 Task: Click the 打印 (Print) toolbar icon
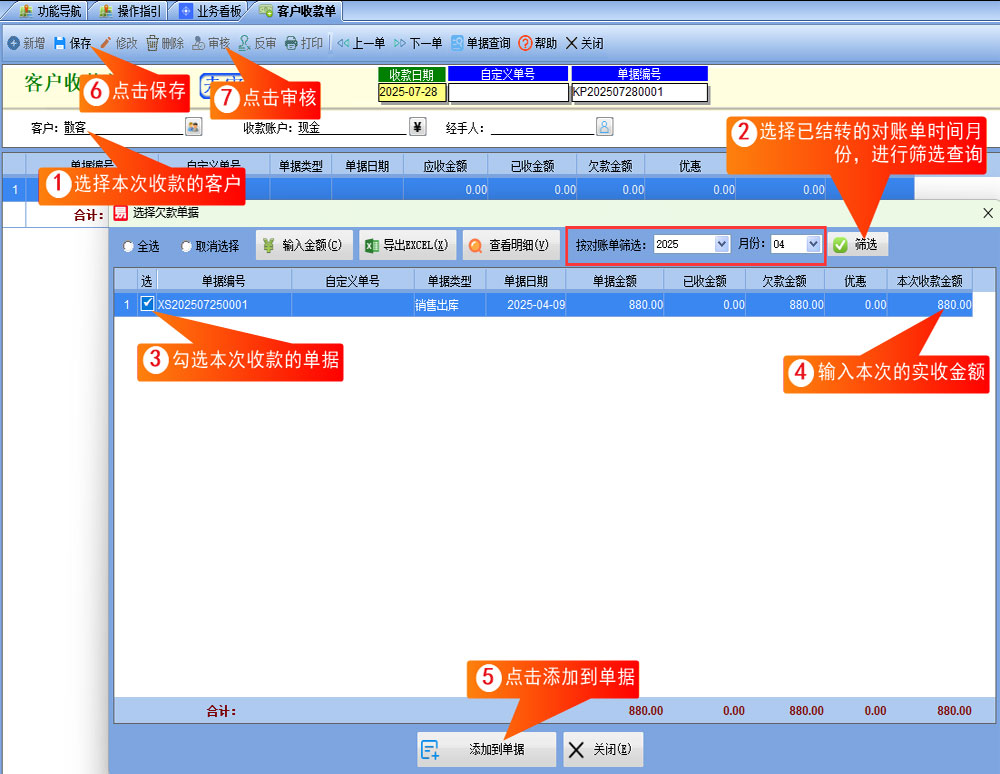291,44
